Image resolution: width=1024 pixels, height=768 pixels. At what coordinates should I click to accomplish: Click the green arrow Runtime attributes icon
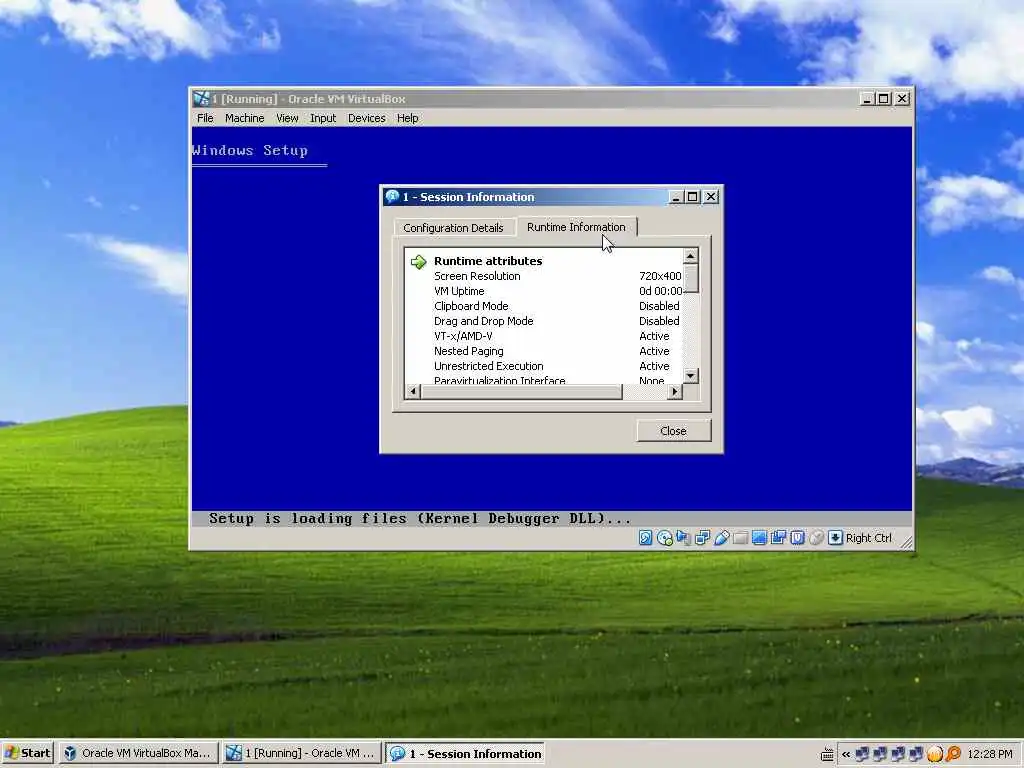419,262
